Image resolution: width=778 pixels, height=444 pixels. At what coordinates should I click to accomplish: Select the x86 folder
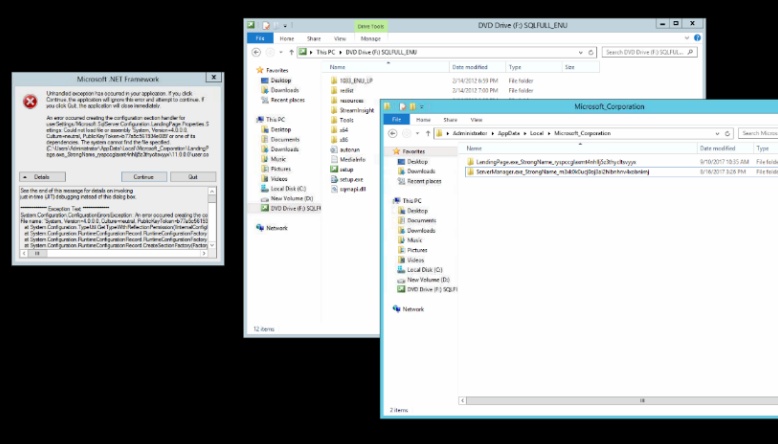pyautogui.click(x=340, y=140)
